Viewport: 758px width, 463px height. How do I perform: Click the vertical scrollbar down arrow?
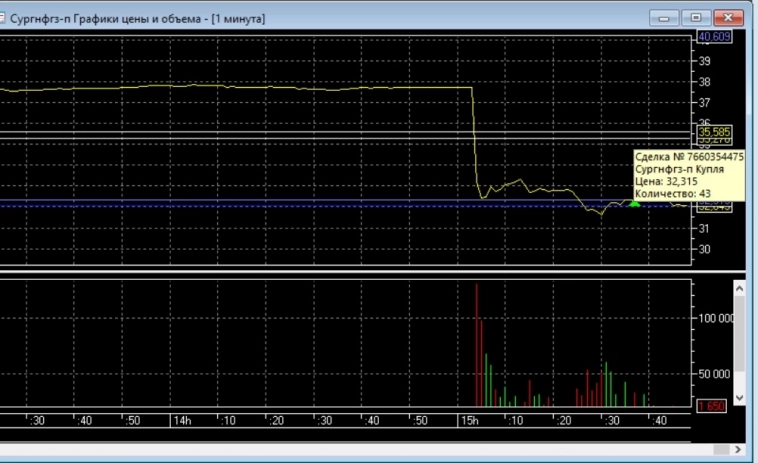(740, 398)
